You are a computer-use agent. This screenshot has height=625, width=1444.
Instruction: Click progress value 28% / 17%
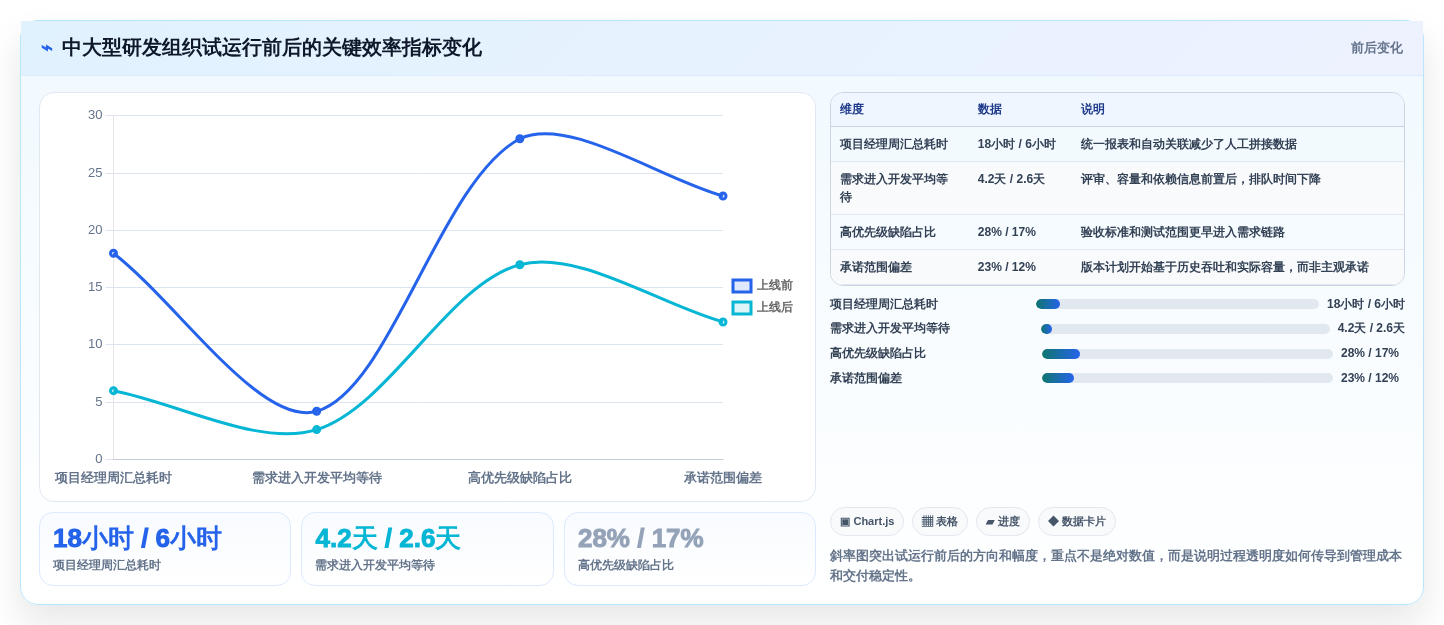(1370, 353)
